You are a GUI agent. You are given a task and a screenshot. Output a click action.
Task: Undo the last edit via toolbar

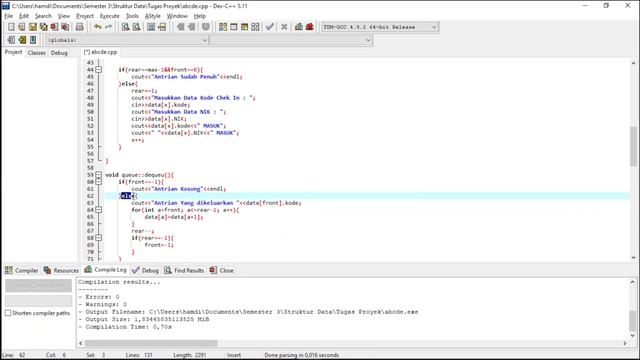coord(98,27)
